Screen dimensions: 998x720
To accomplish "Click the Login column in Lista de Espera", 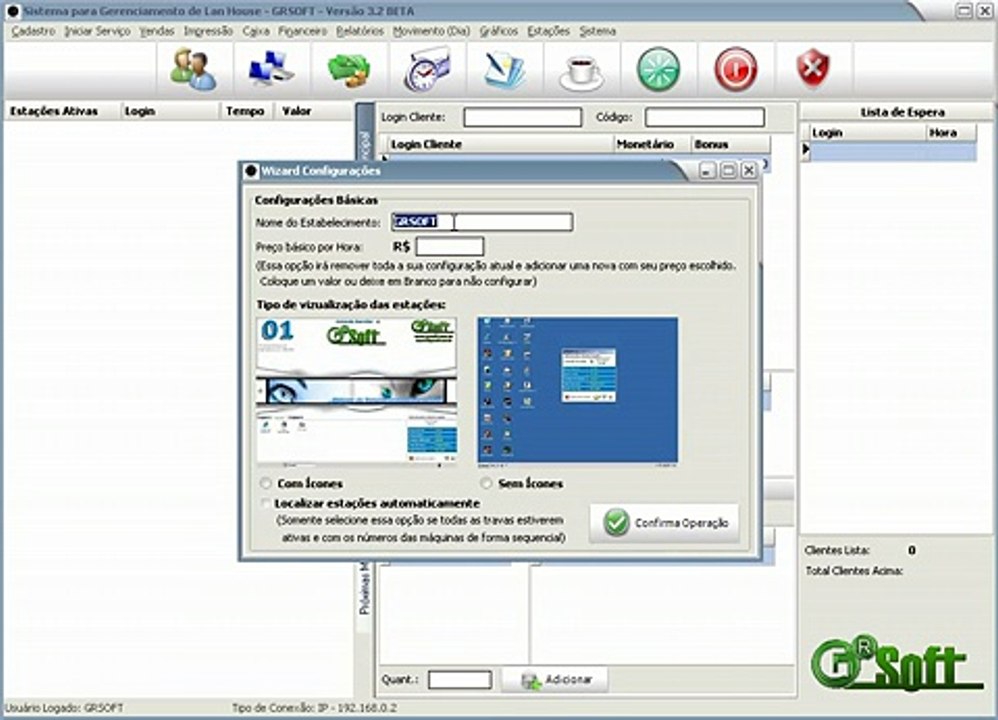I will pos(868,133).
